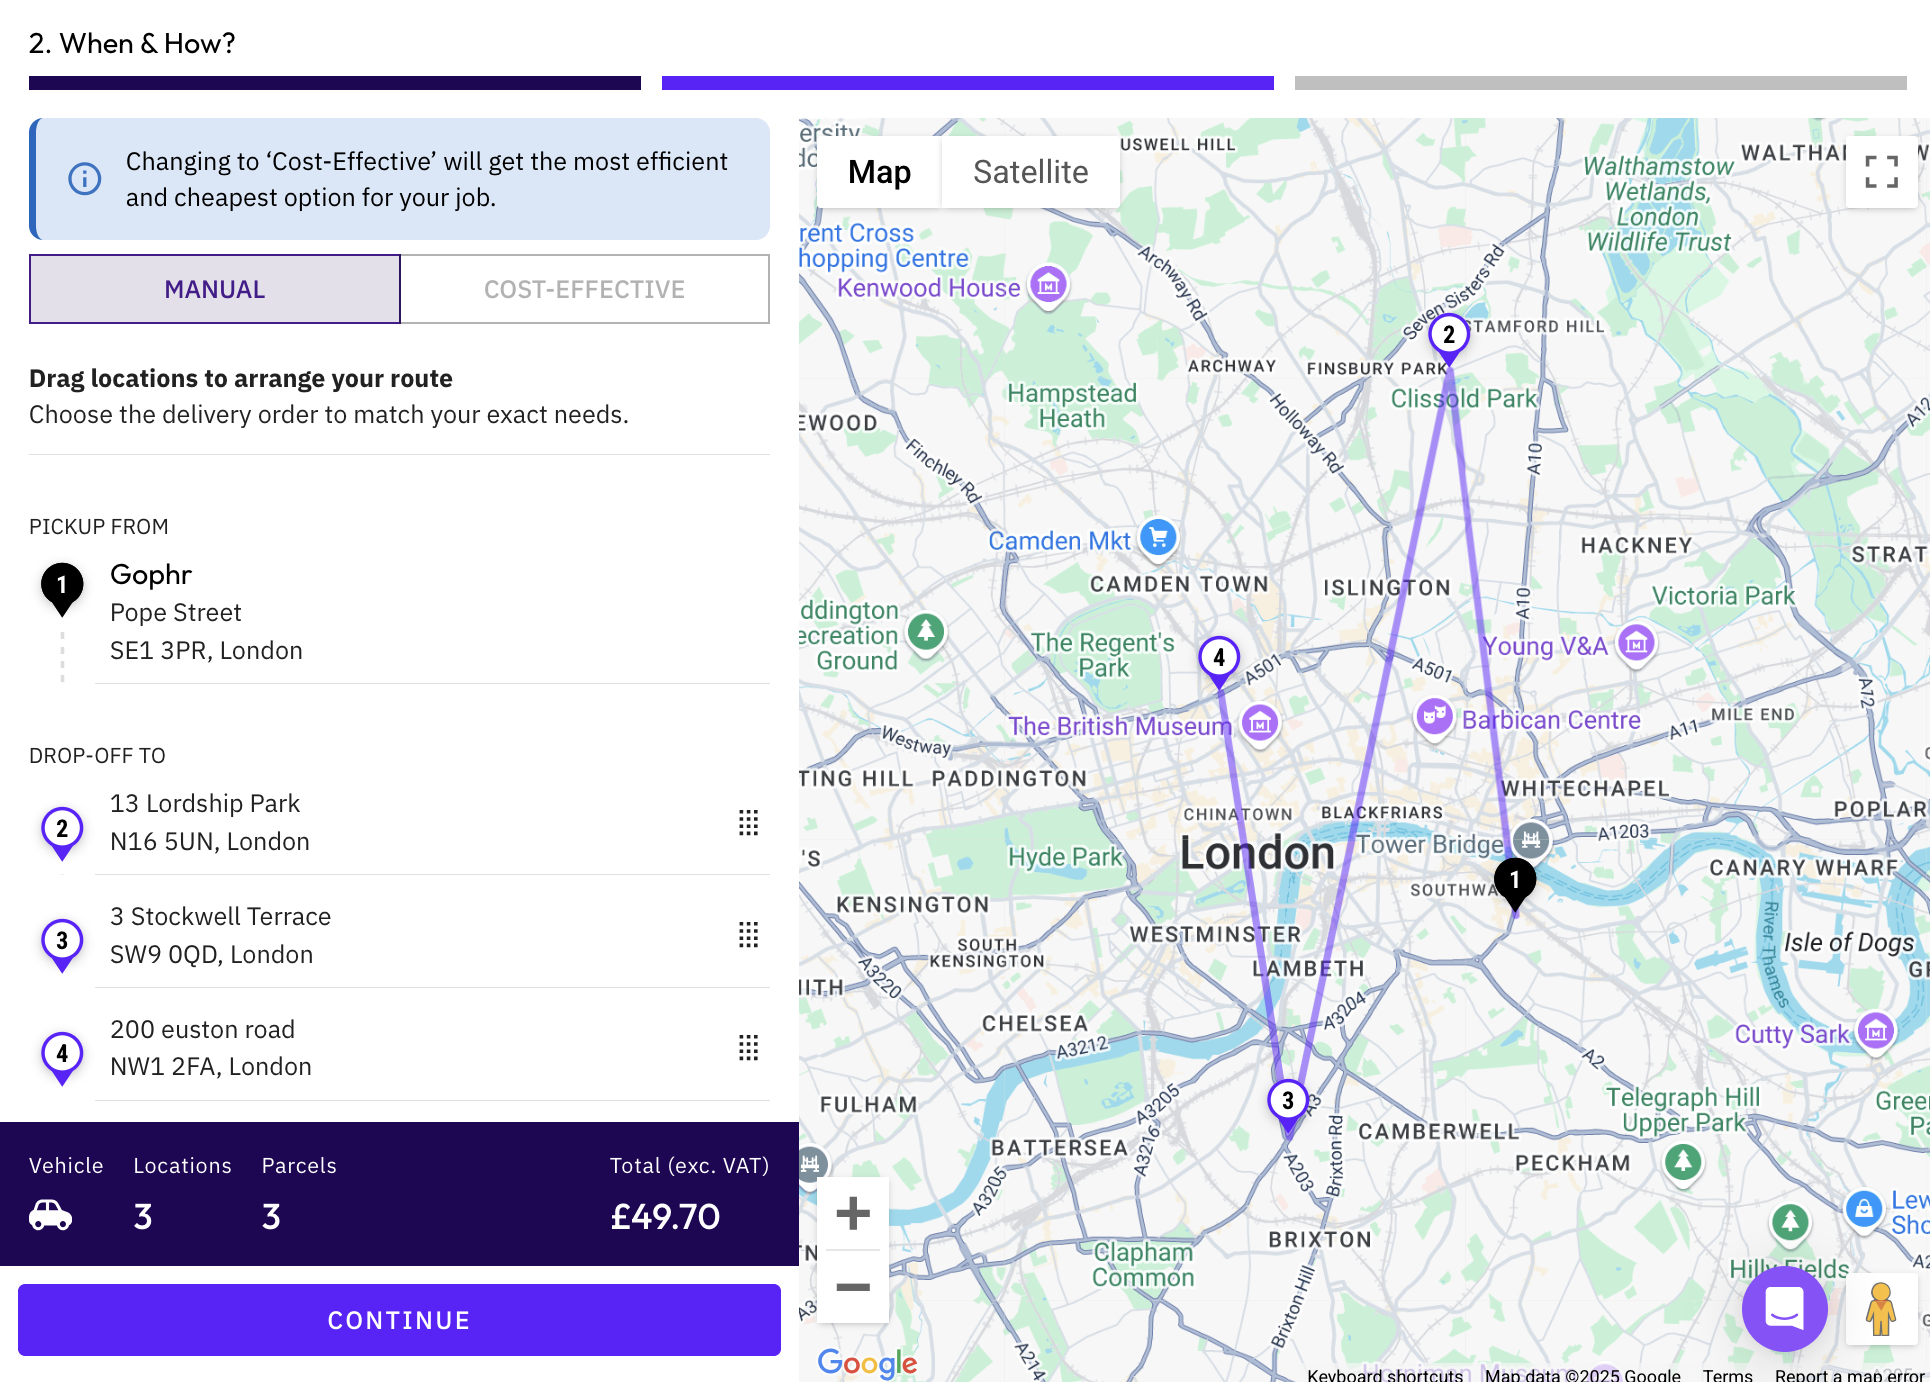Screen dimensions: 1930x1382
Task: Click the stop 2 pin icon beside 13 Lordship Park
Action: [62, 832]
